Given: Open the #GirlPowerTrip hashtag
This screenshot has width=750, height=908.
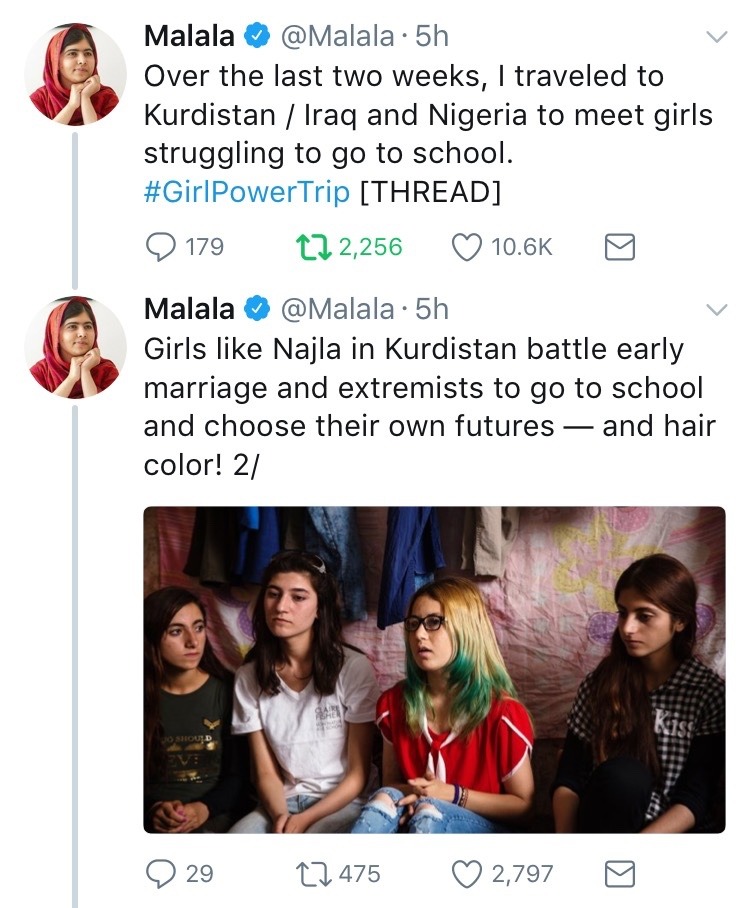Looking at the screenshot, I should tap(247, 192).
